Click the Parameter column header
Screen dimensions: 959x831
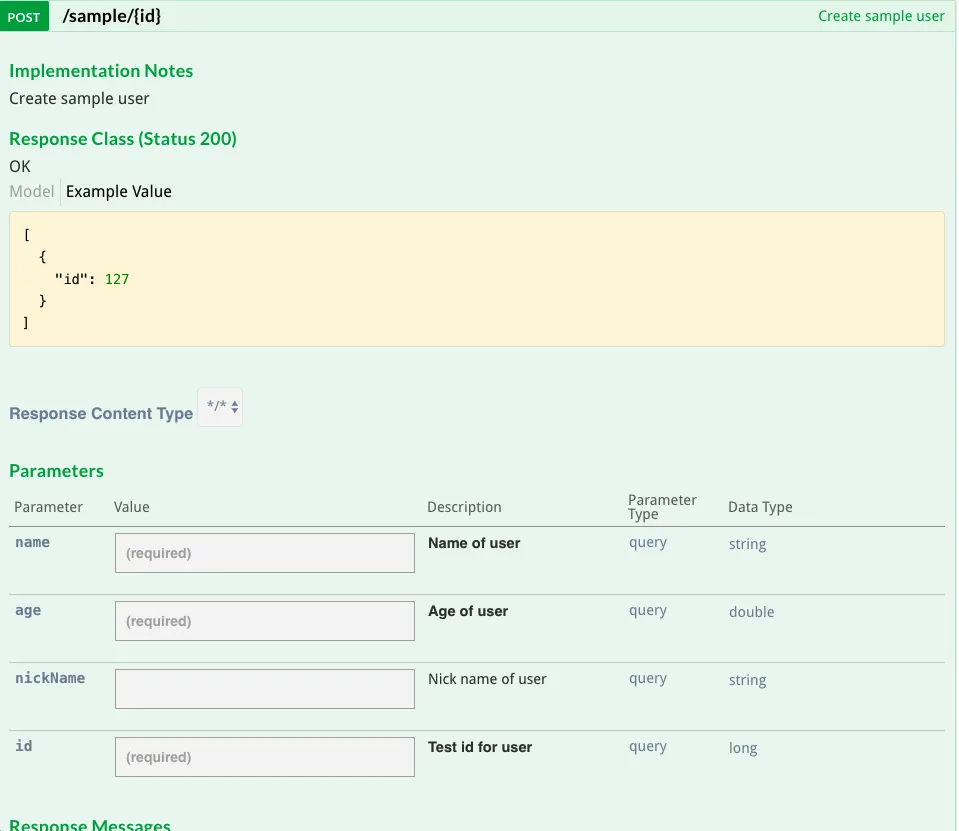pyautogui.click(x=48, y=507)
